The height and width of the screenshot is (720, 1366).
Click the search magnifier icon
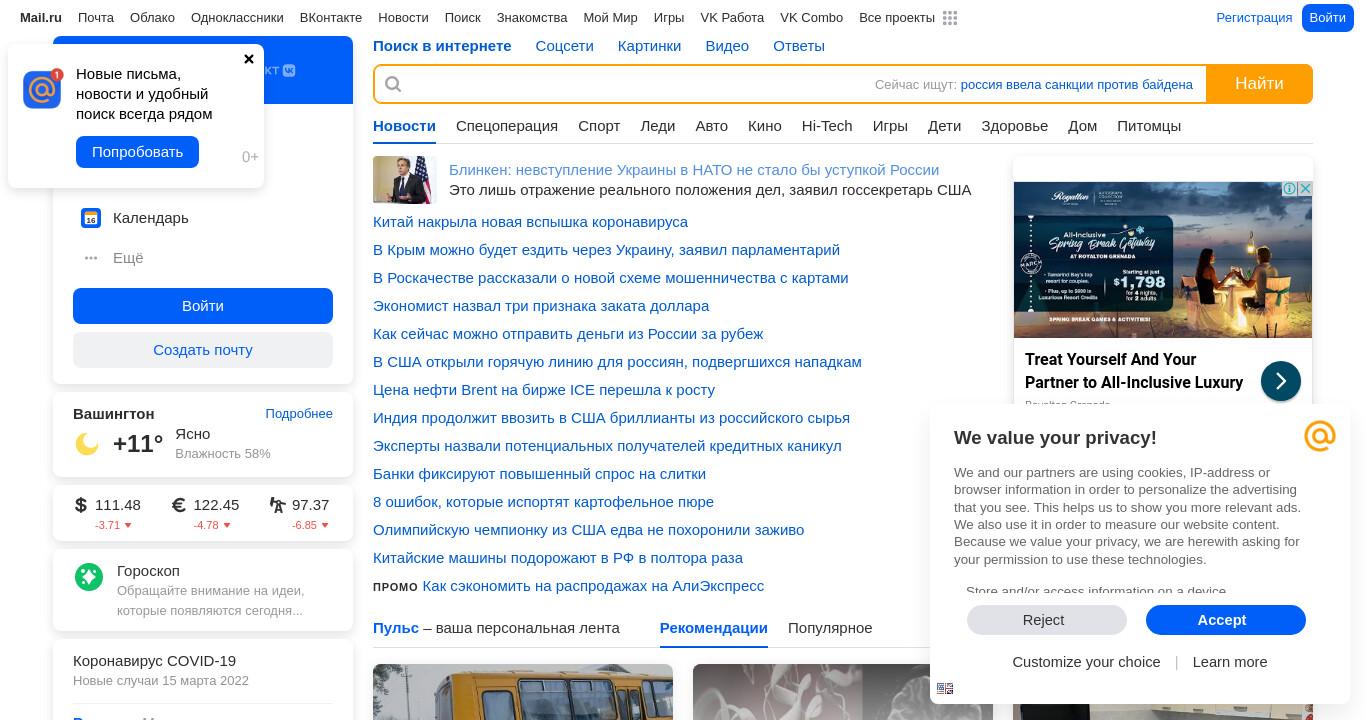pos(393,84)
